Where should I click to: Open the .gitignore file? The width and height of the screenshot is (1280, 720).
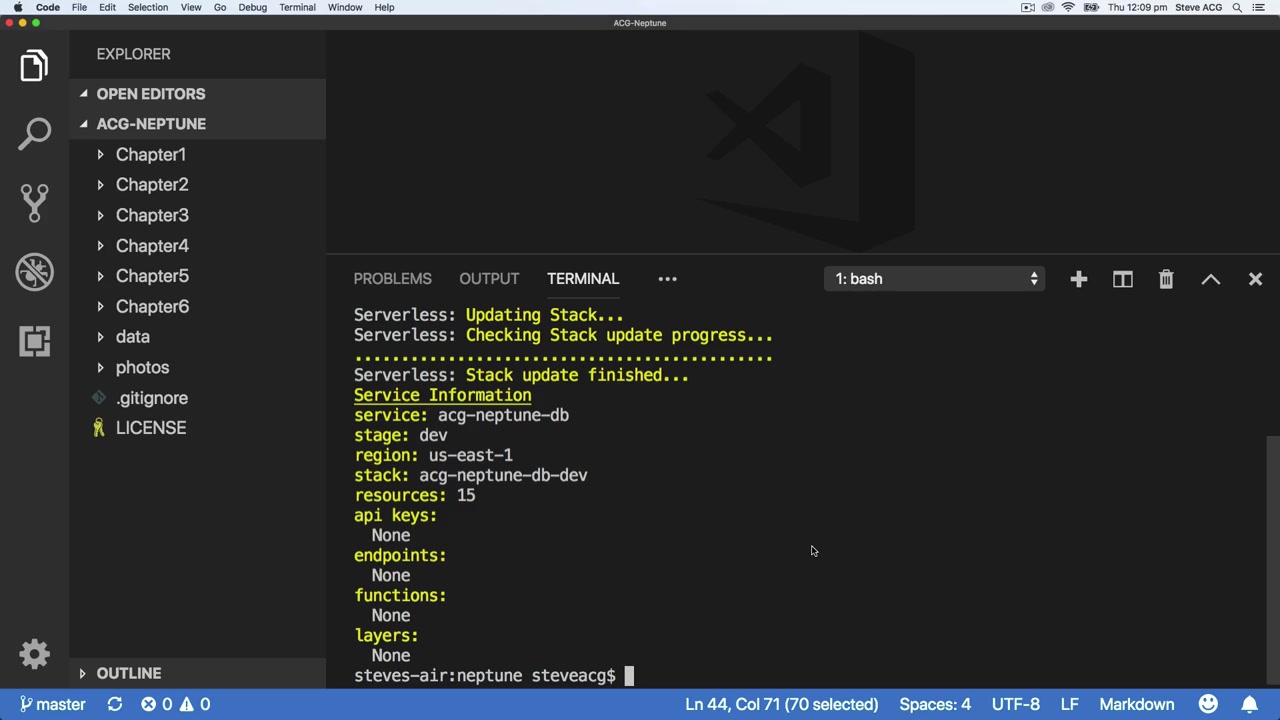151,398
